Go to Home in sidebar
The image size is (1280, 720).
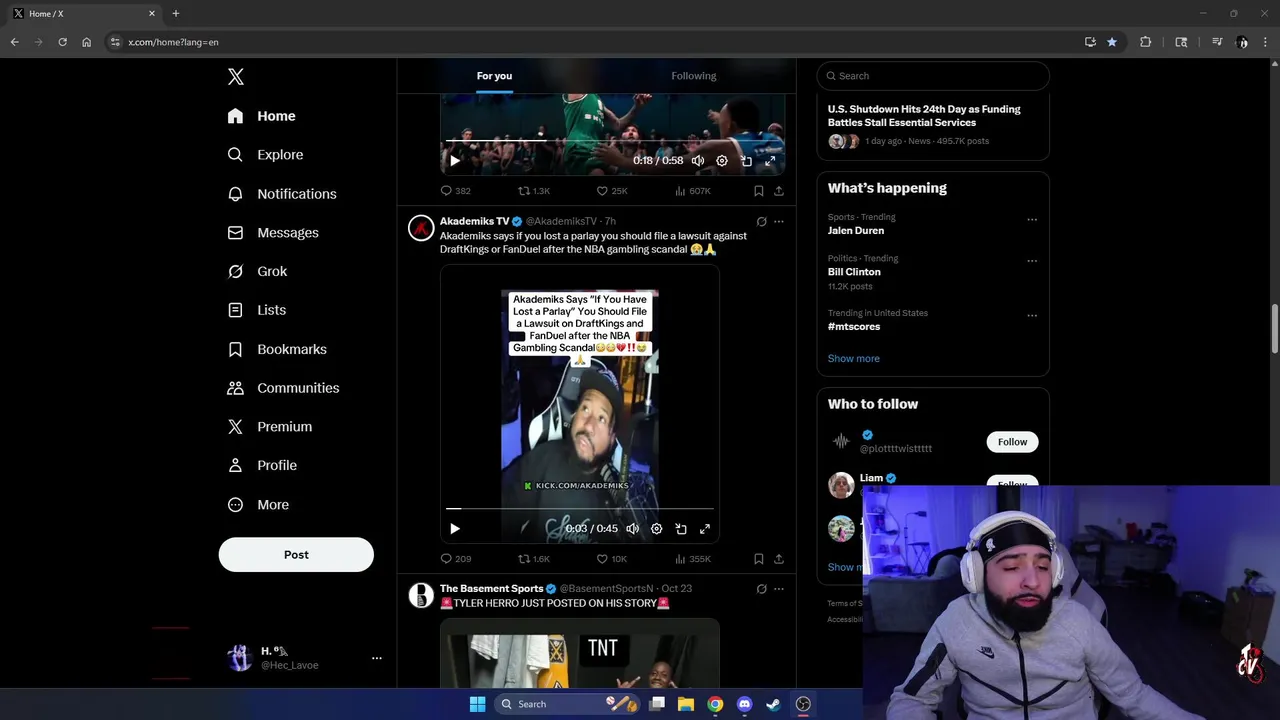[261, 116]
